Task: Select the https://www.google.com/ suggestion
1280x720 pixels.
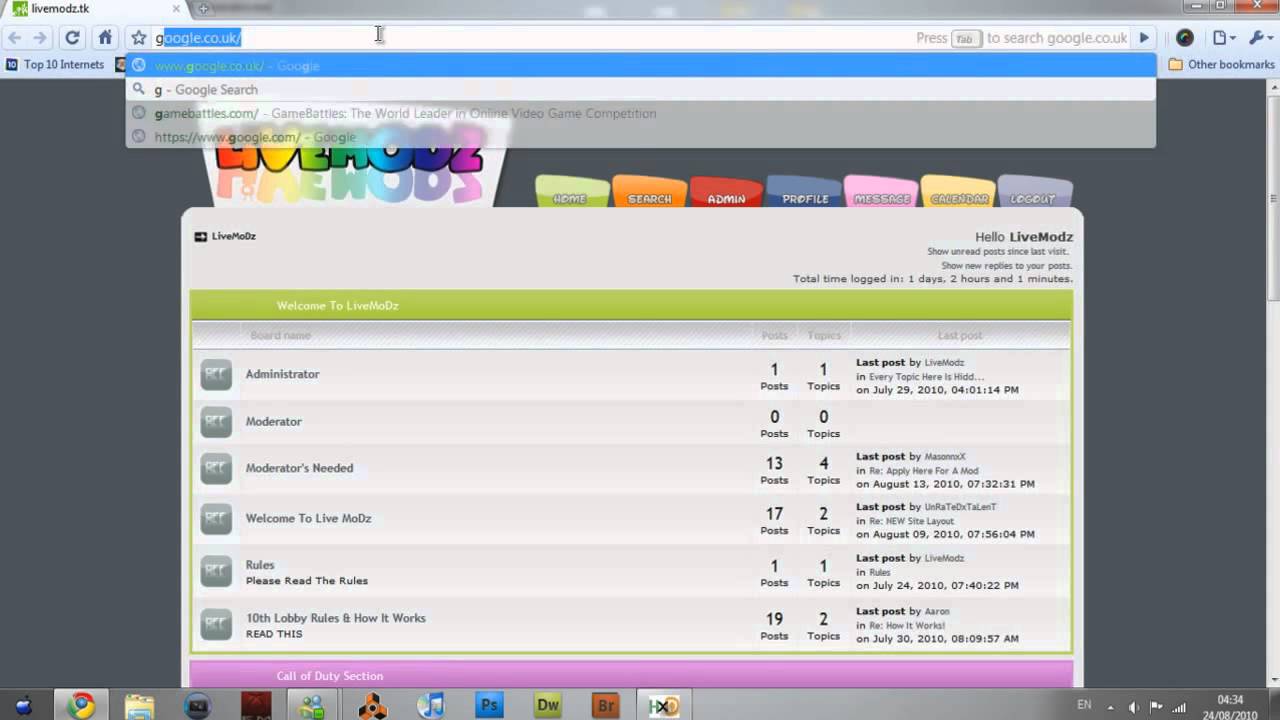Action: (641, 137)
